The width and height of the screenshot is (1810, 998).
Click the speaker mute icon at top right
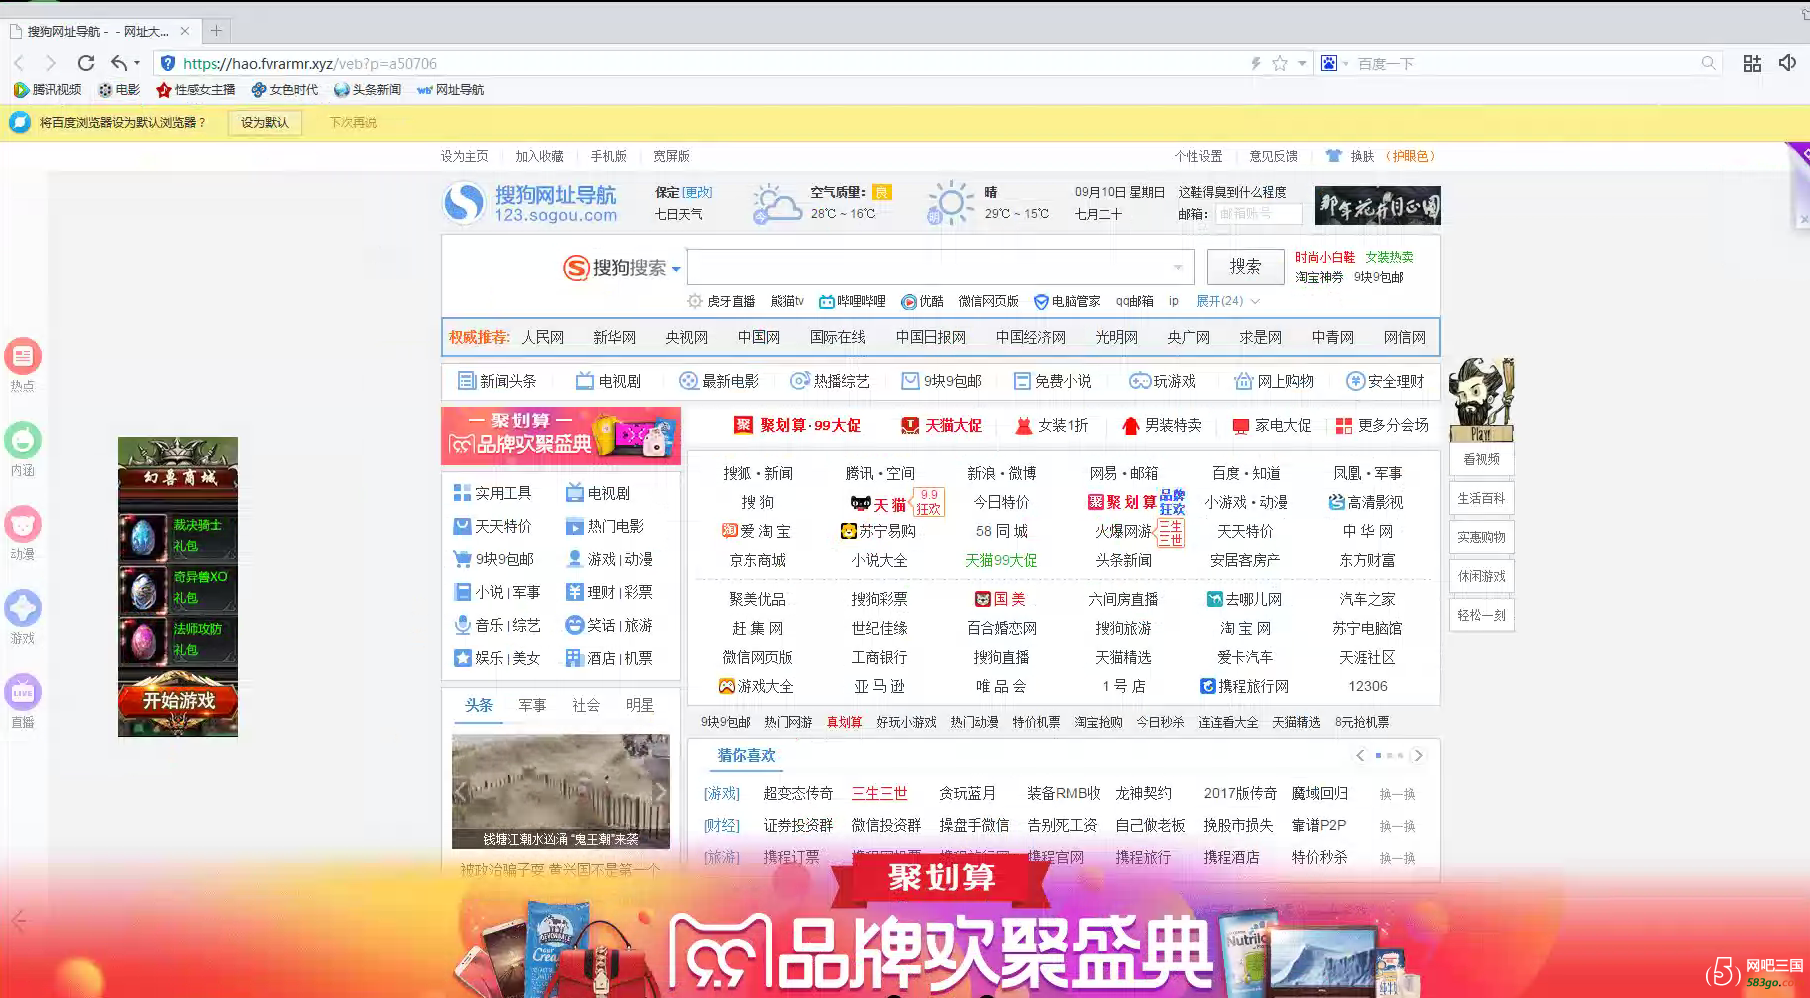[1788, 63]
